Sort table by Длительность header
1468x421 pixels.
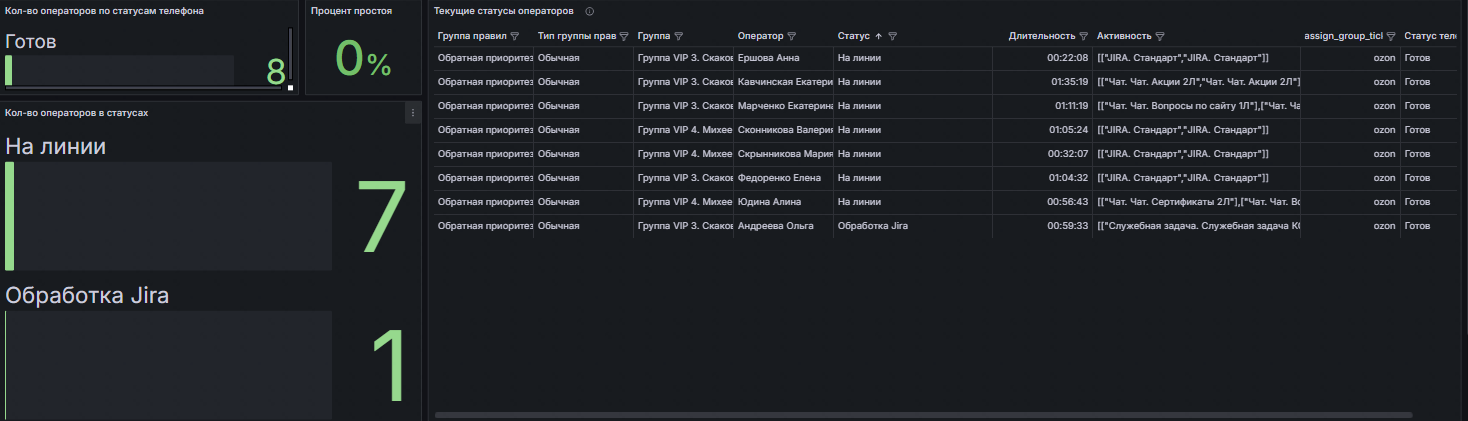point(1041,36)
